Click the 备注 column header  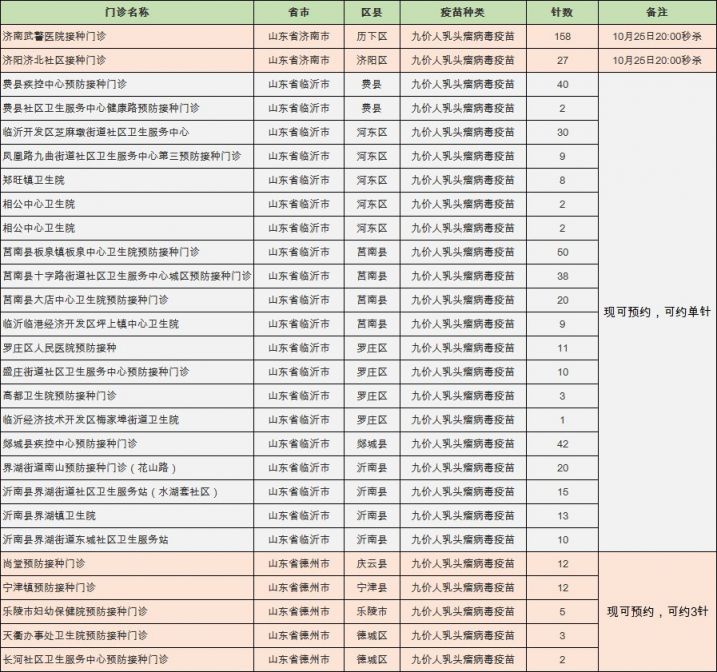tap(657, 12)
